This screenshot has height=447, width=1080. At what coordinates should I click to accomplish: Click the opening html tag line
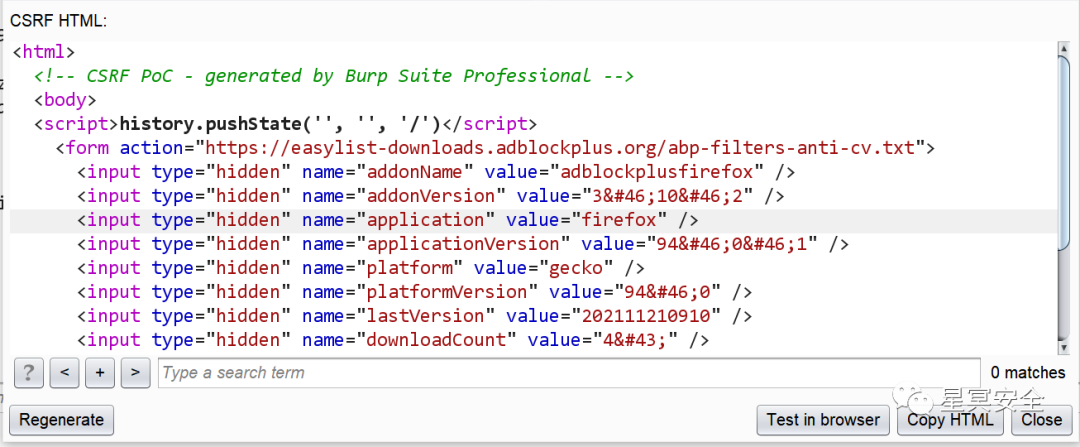[x=43, y=52]
